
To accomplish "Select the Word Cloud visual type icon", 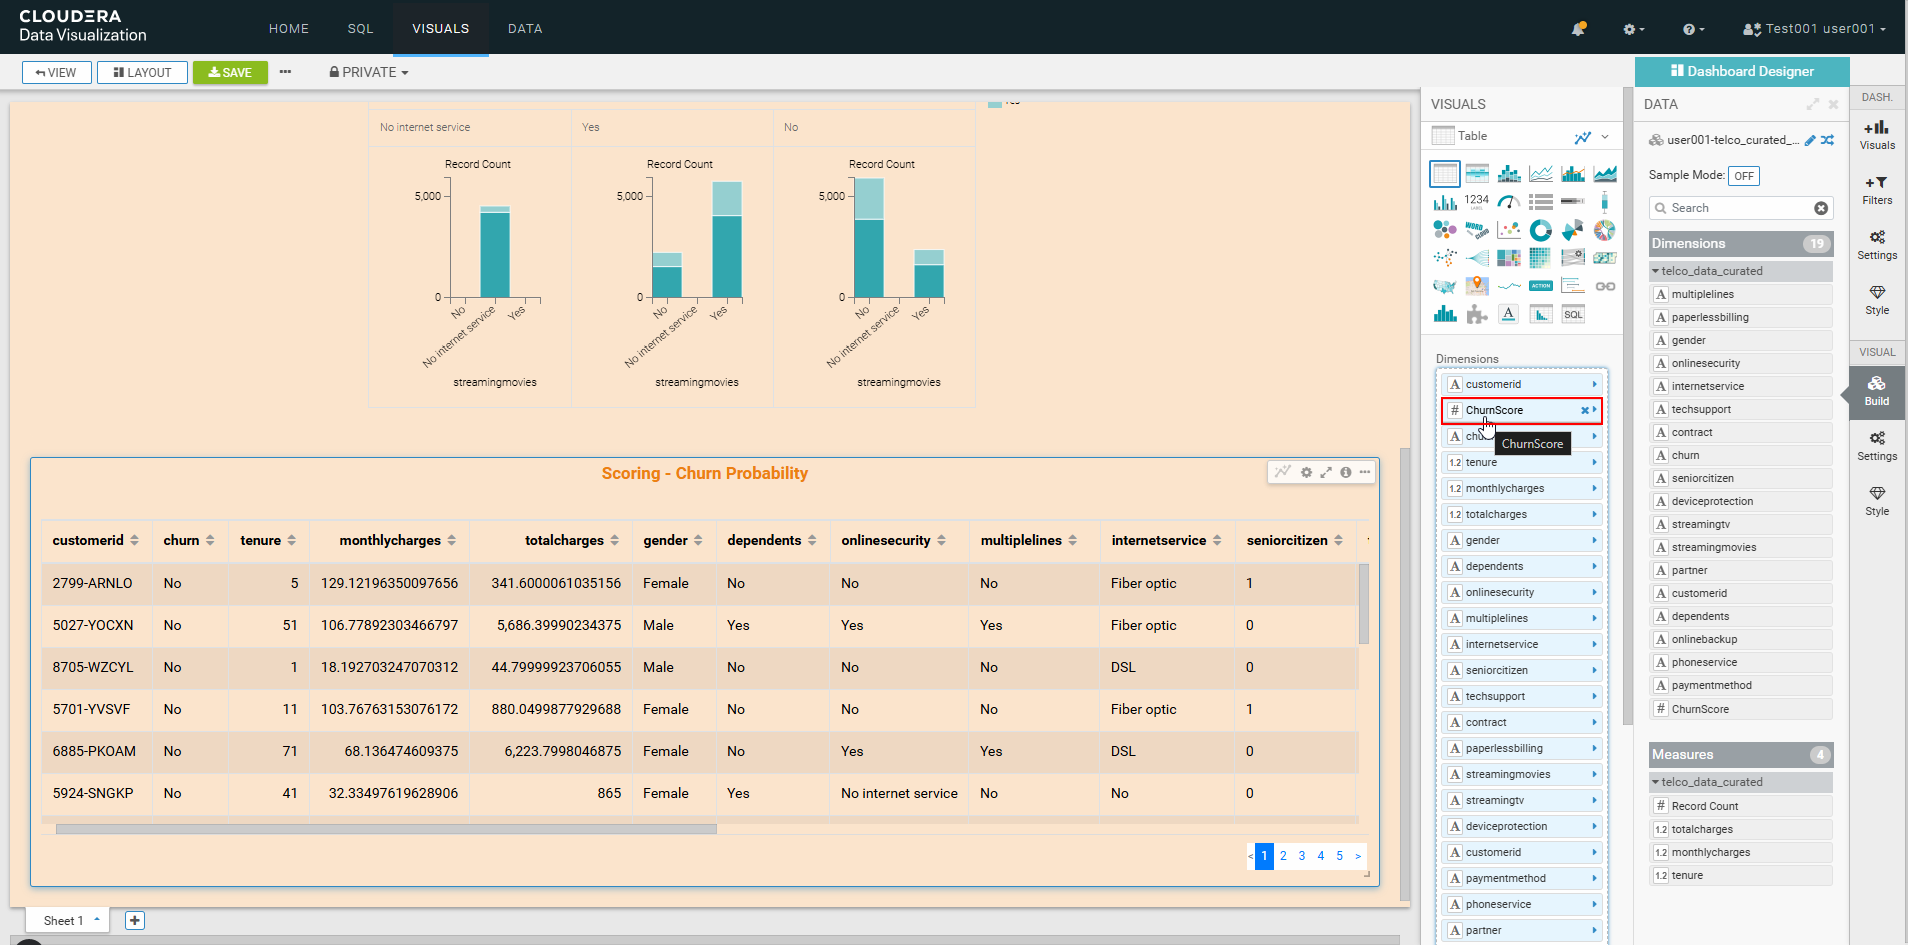I will point(1477,230).
